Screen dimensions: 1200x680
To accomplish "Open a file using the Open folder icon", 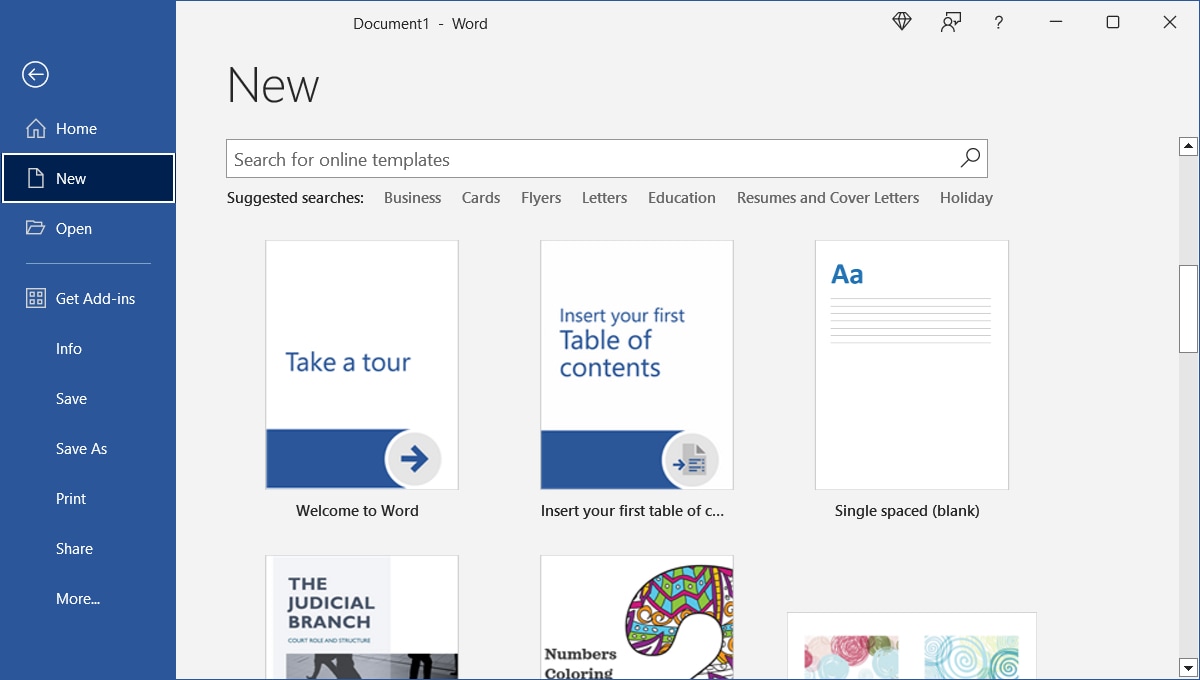I will pos(36,228).
